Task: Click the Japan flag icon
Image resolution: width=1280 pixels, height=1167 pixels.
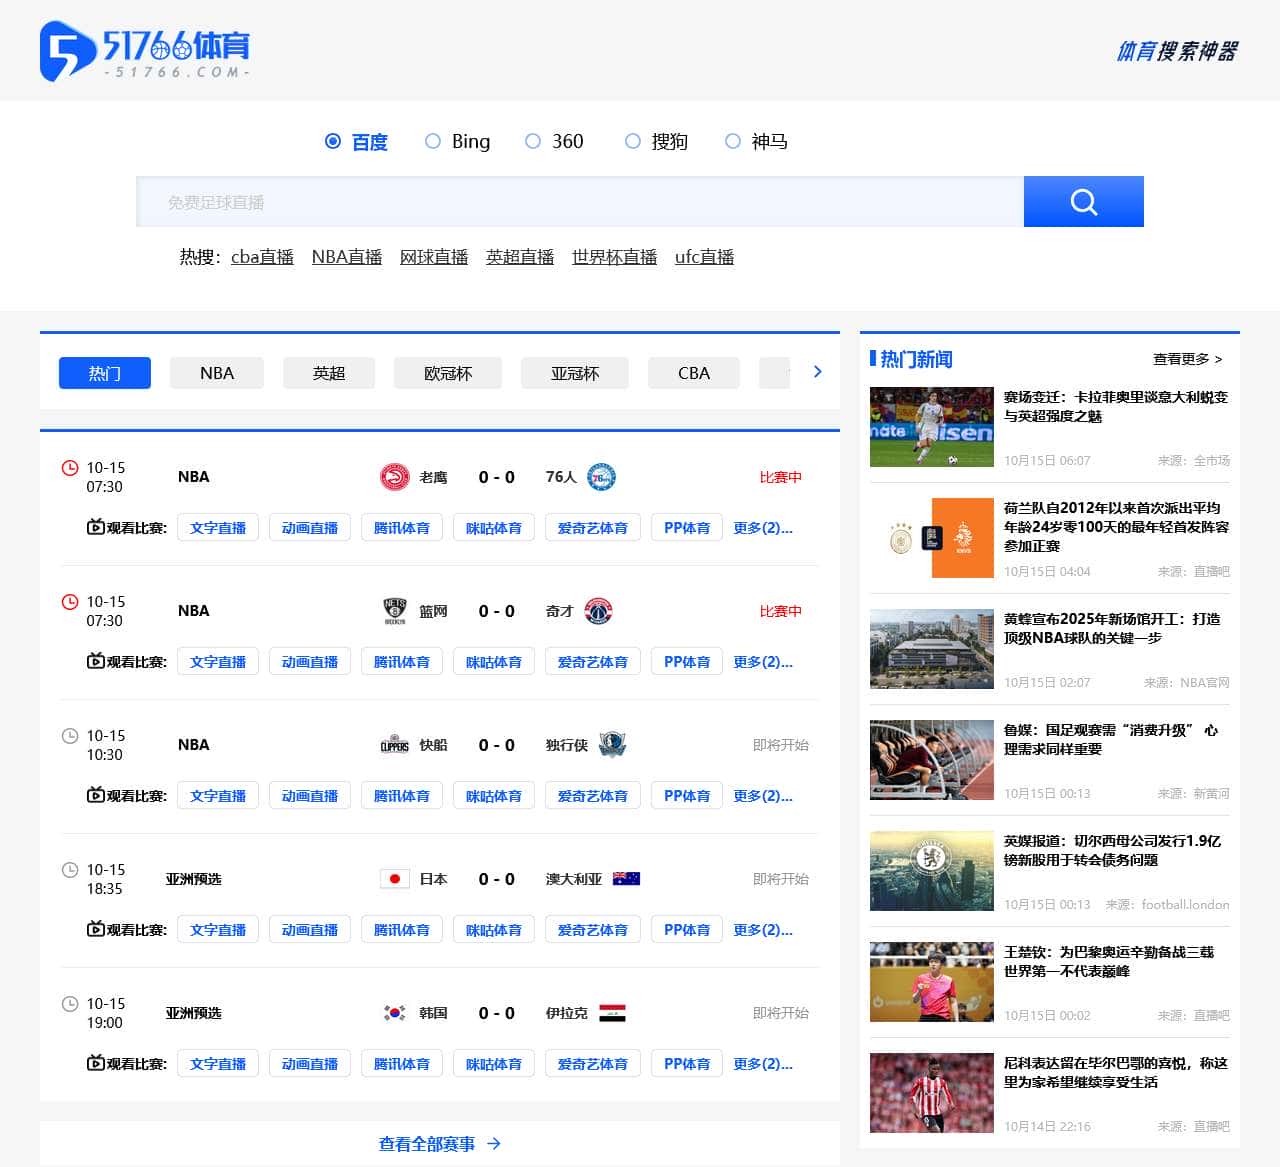Action: 395,879
